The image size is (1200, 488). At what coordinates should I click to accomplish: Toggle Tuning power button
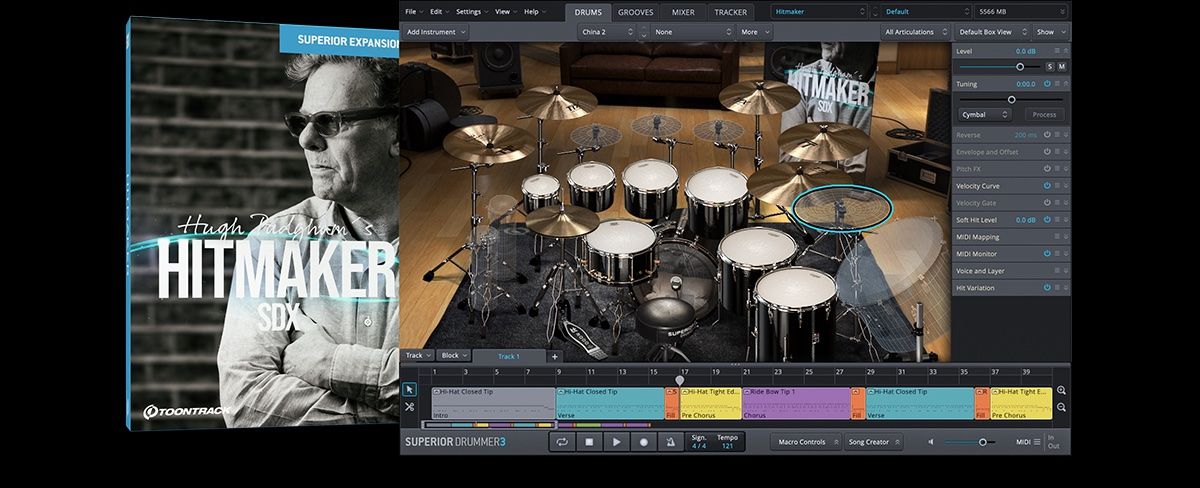click(1047, 84)
